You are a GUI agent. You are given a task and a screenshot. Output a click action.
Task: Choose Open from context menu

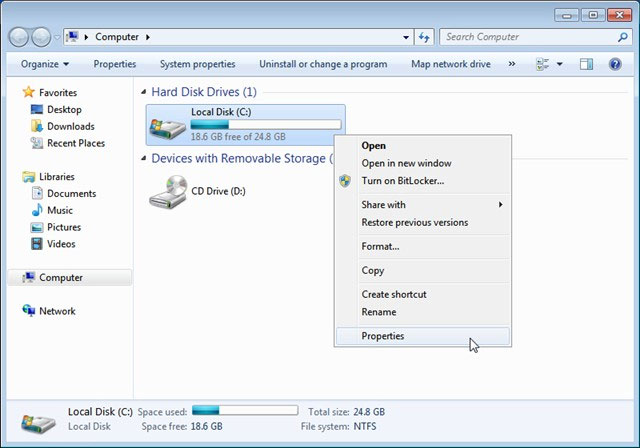point(423,146)
